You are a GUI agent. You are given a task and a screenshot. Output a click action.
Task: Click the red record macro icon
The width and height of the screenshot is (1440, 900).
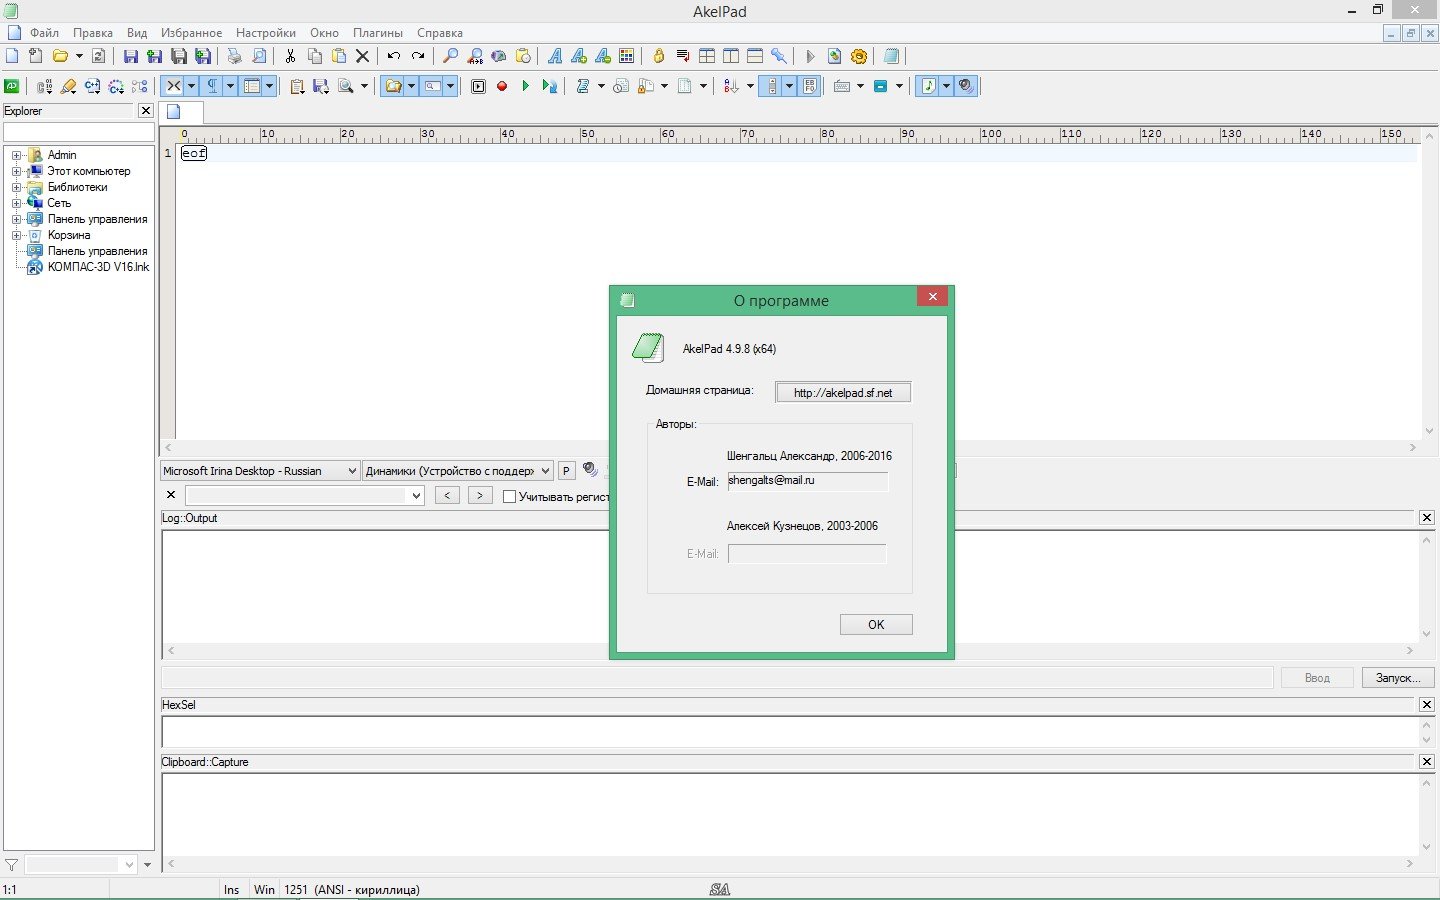pos(502,87)
